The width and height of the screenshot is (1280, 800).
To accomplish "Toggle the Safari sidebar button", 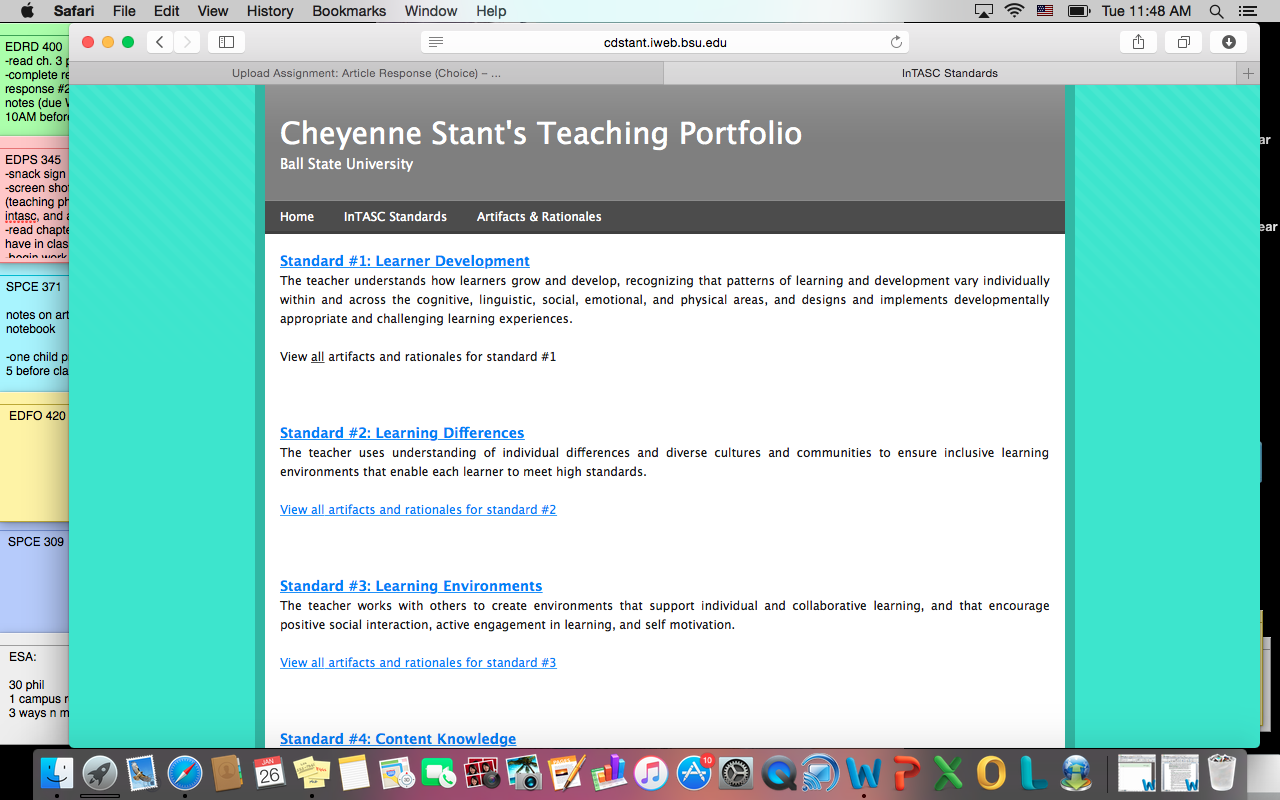I will pos(226,42).
